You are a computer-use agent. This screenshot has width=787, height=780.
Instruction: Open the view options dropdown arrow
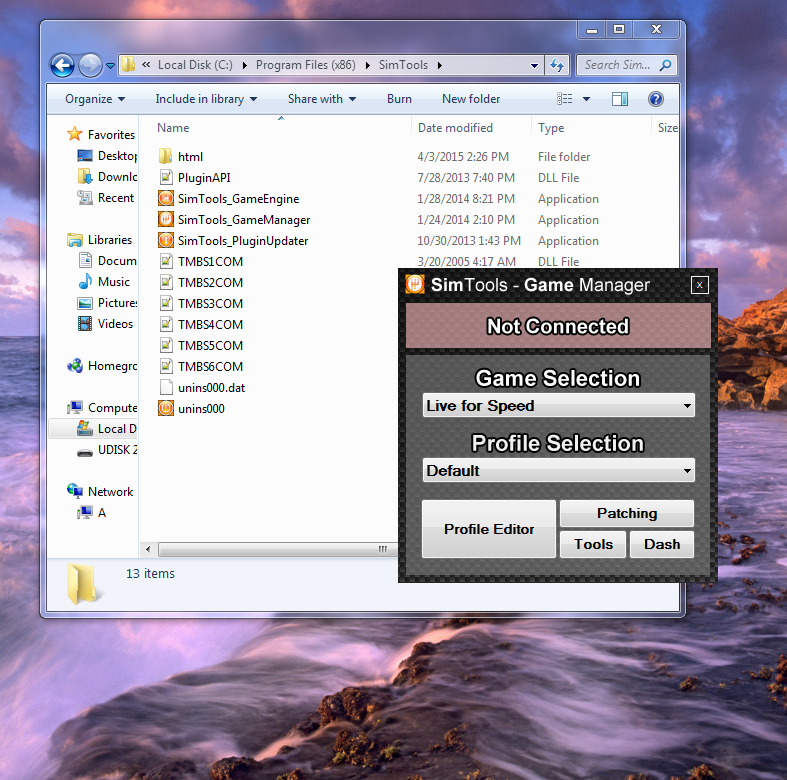[586, 99]
